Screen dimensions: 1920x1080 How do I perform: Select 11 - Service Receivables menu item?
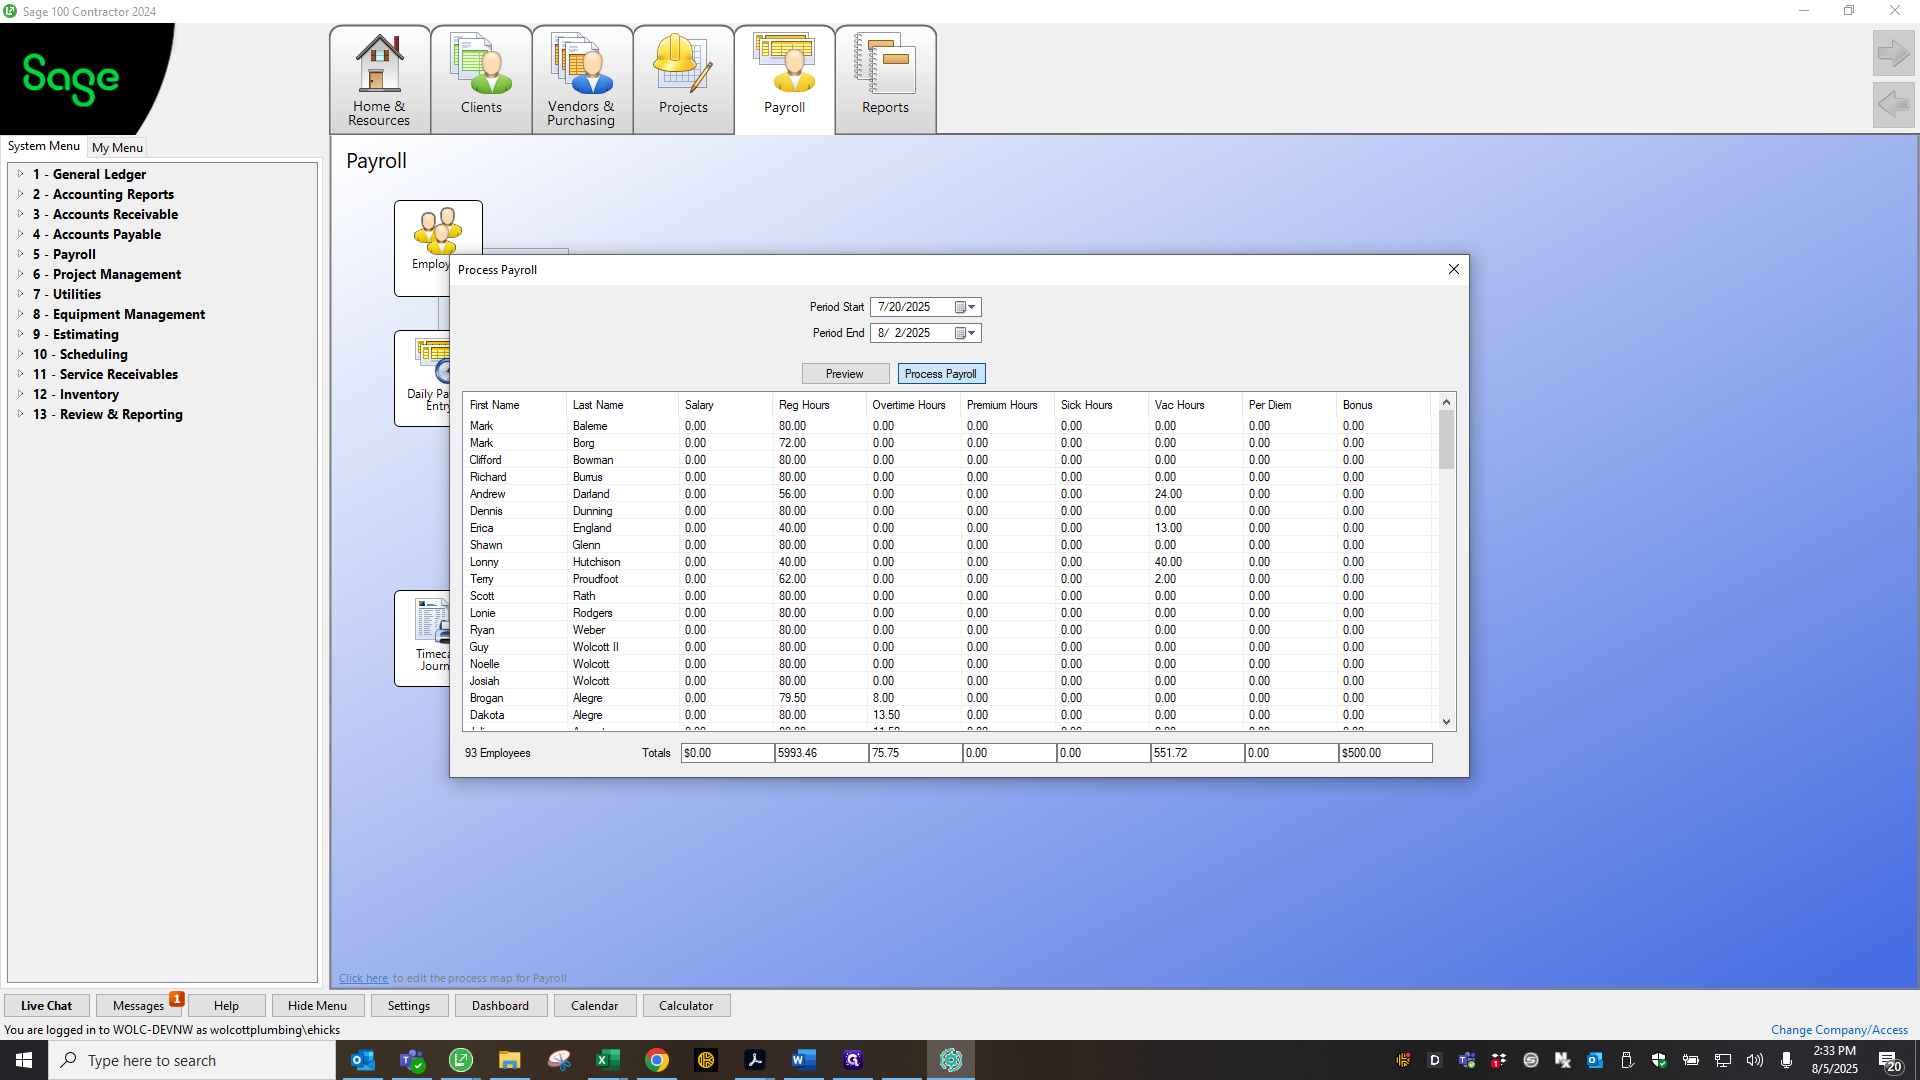click(105, 374)
